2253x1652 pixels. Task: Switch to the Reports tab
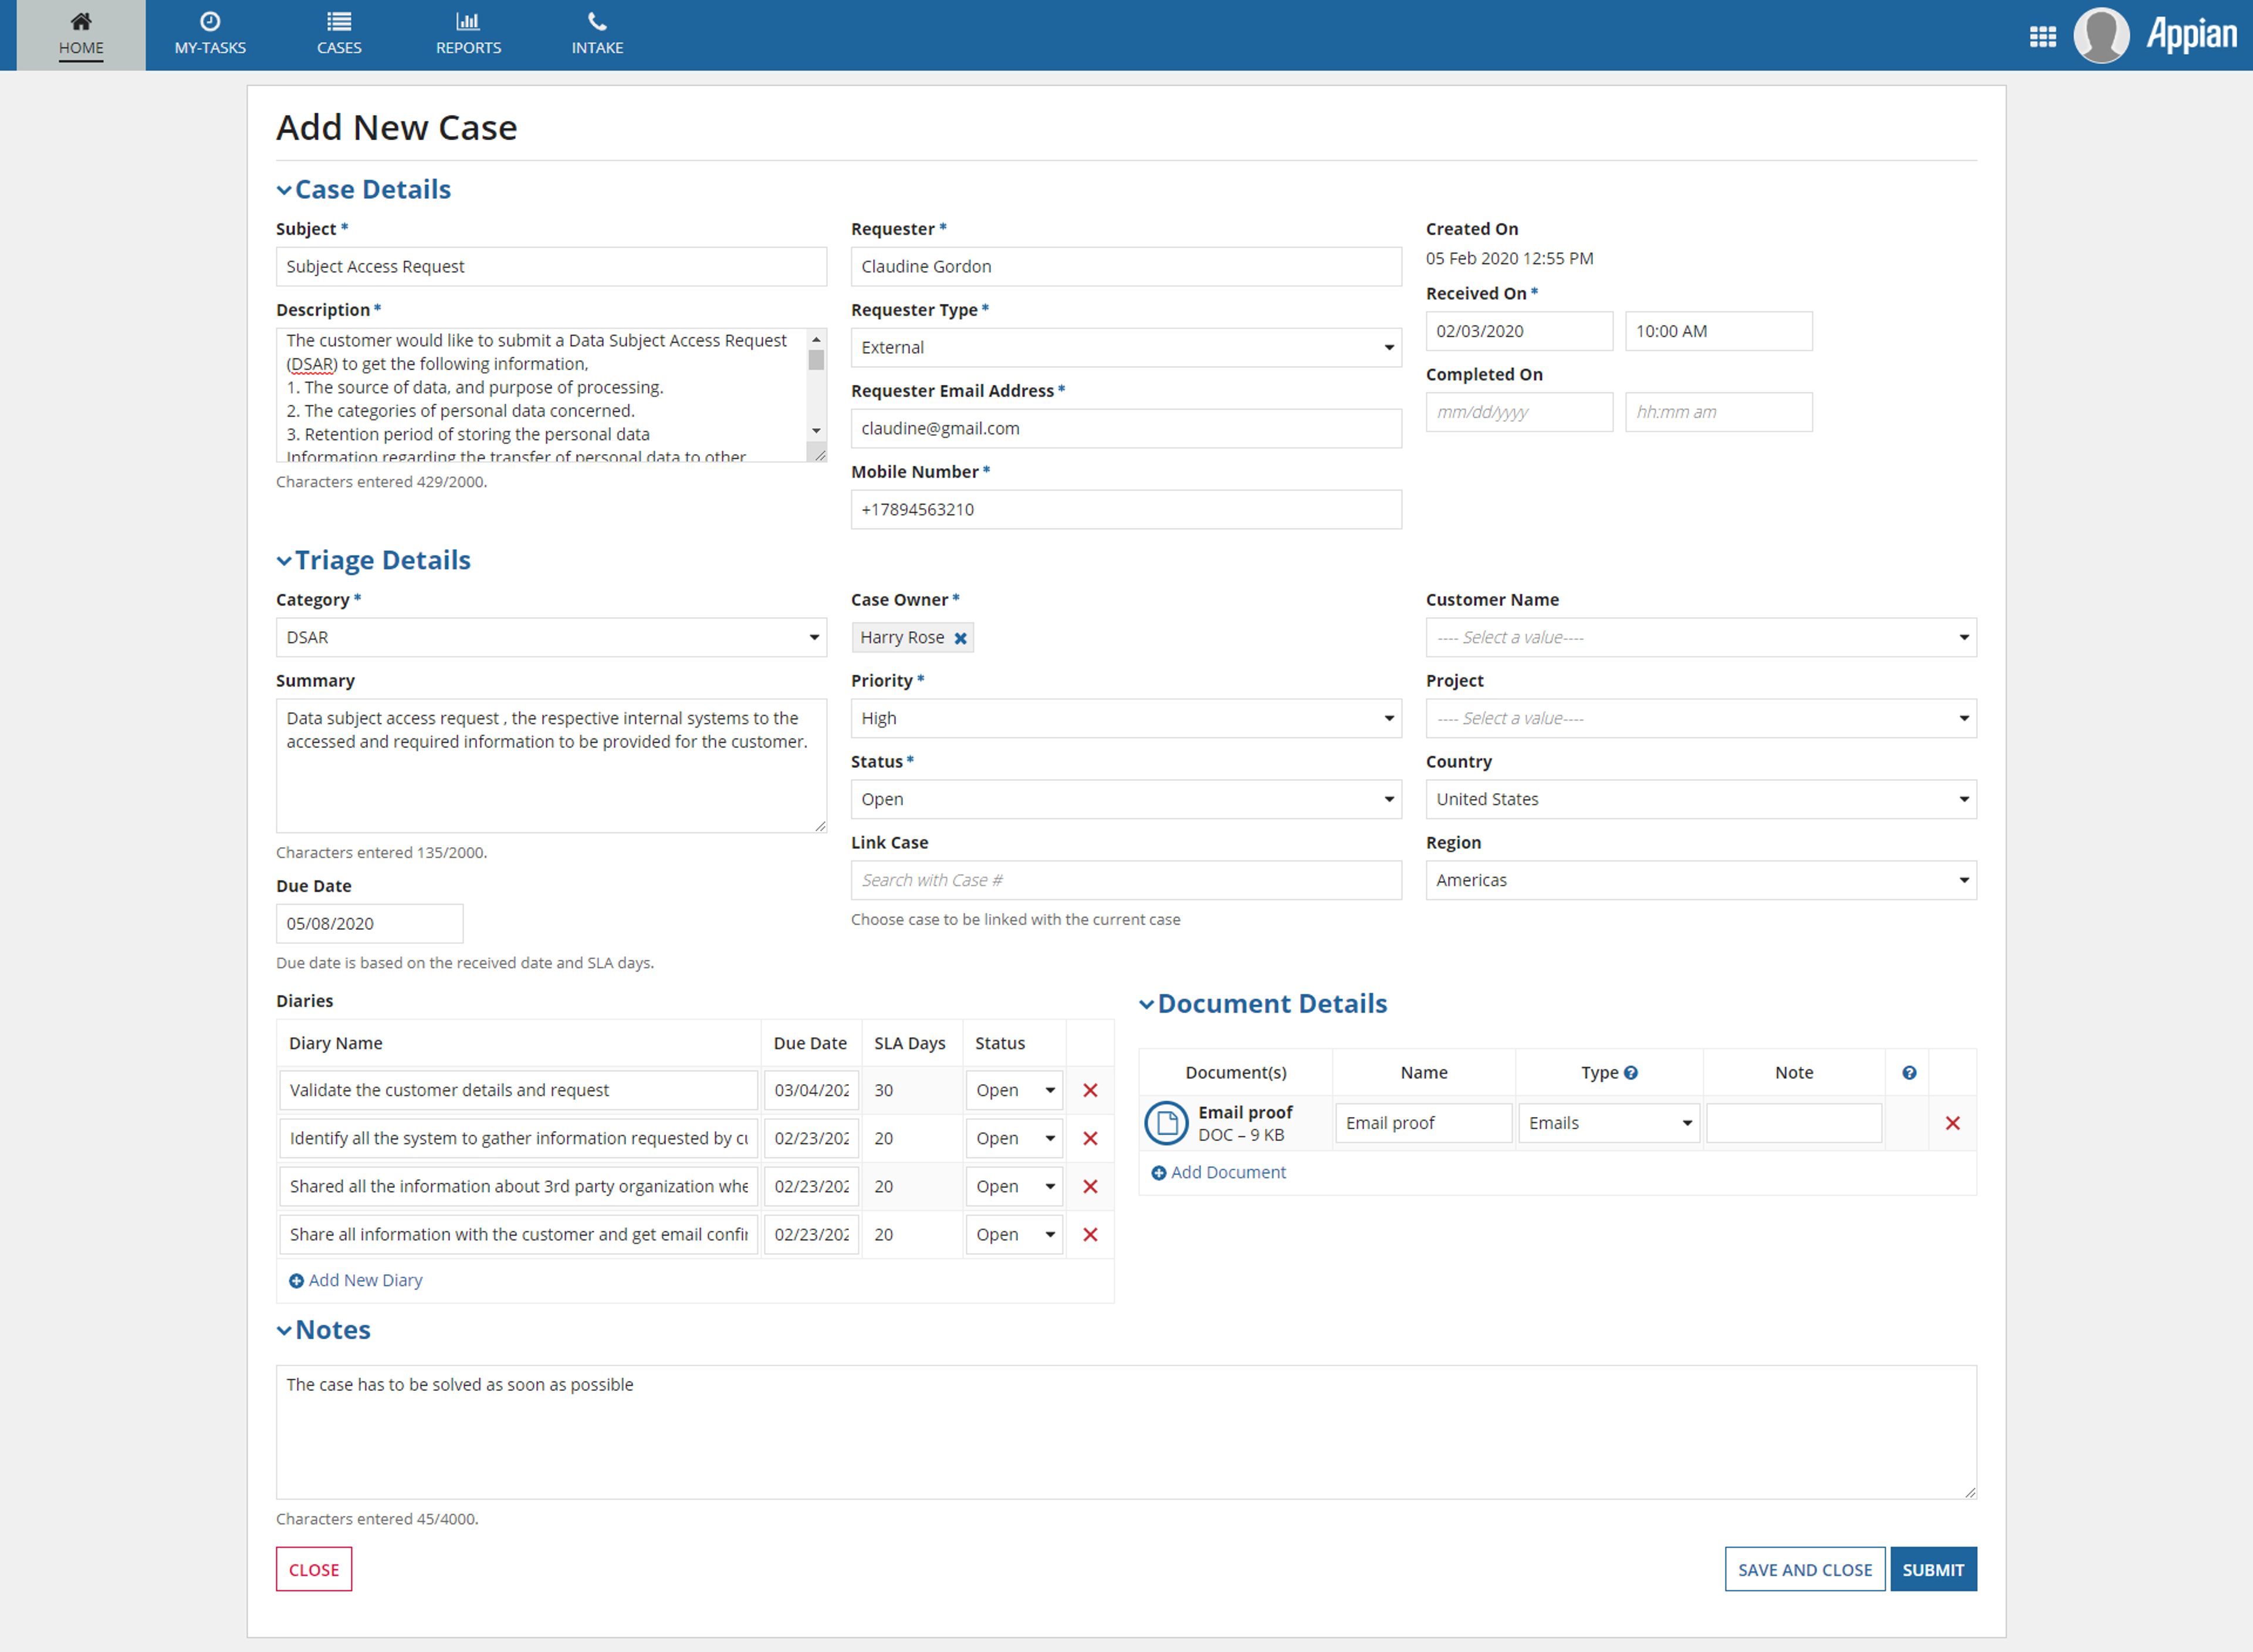tap(468, 35)
